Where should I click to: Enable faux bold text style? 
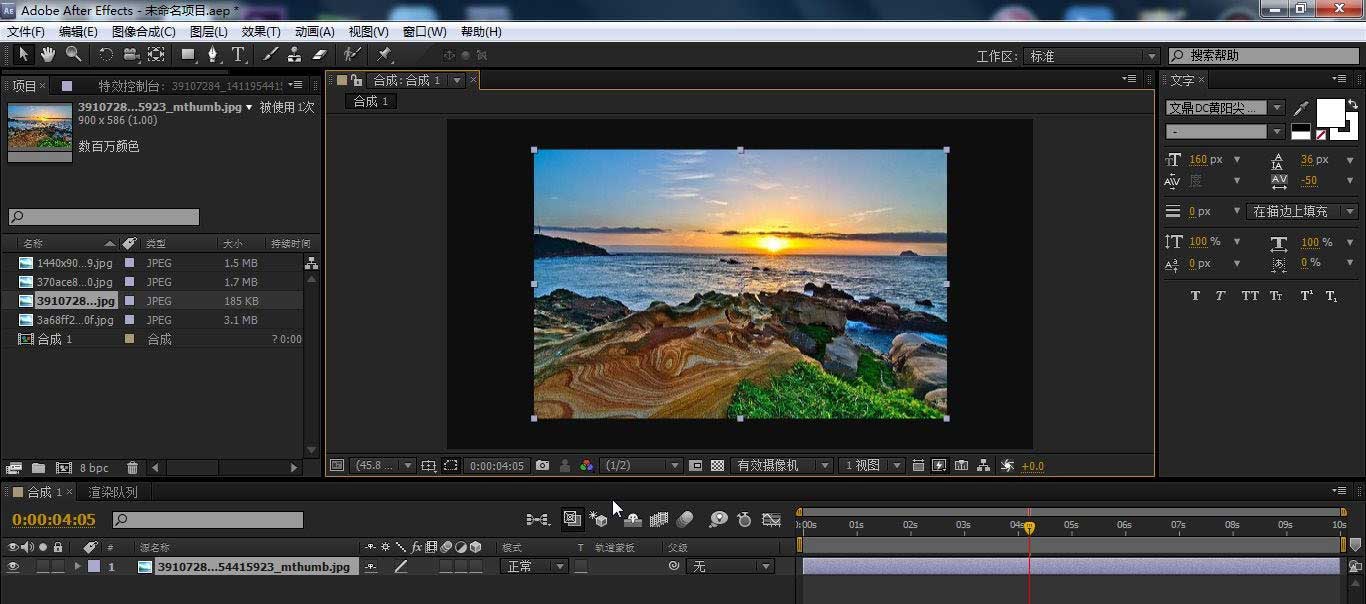(1195, 296)
